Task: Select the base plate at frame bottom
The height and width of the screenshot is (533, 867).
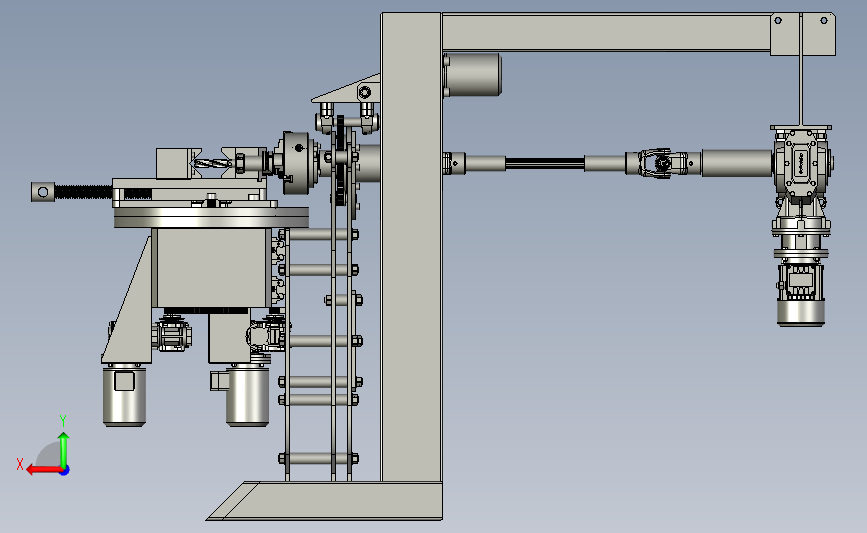Action: pos(326,500)
